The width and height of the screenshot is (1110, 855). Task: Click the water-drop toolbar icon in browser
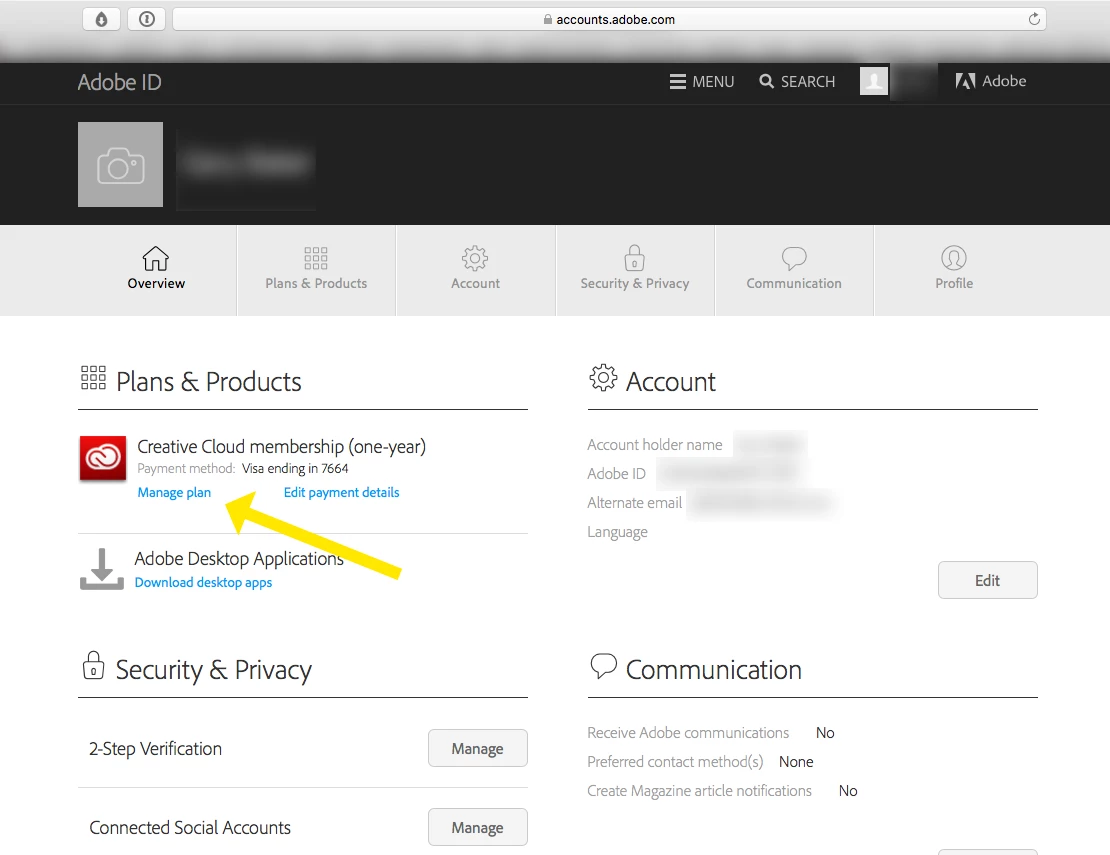point(101,19)
